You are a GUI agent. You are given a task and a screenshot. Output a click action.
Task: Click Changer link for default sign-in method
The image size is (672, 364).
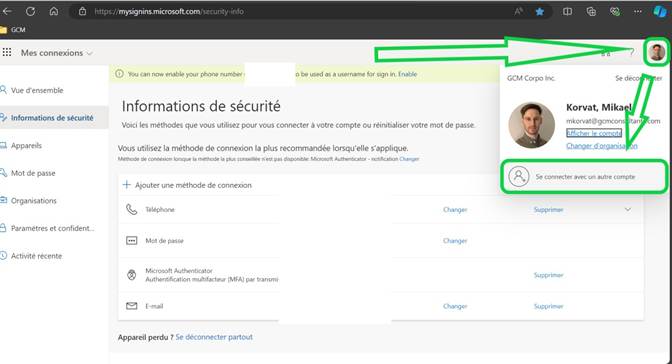409,159
